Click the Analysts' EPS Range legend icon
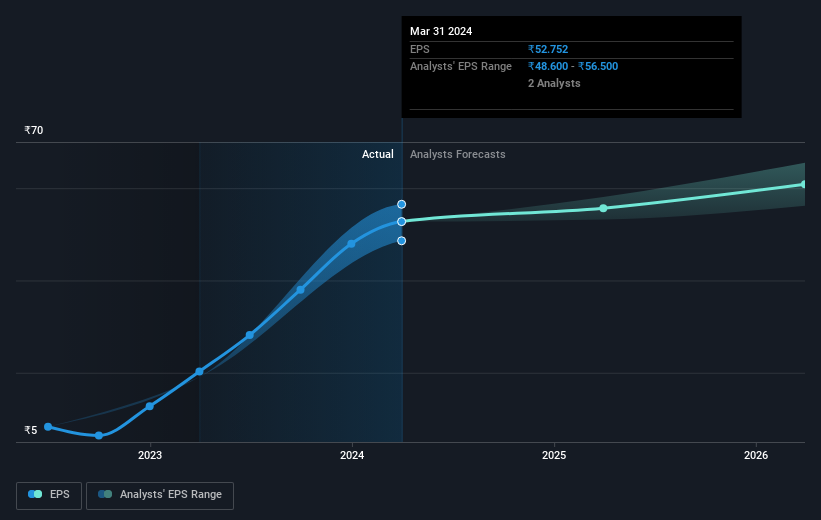 tap(105, 494)
